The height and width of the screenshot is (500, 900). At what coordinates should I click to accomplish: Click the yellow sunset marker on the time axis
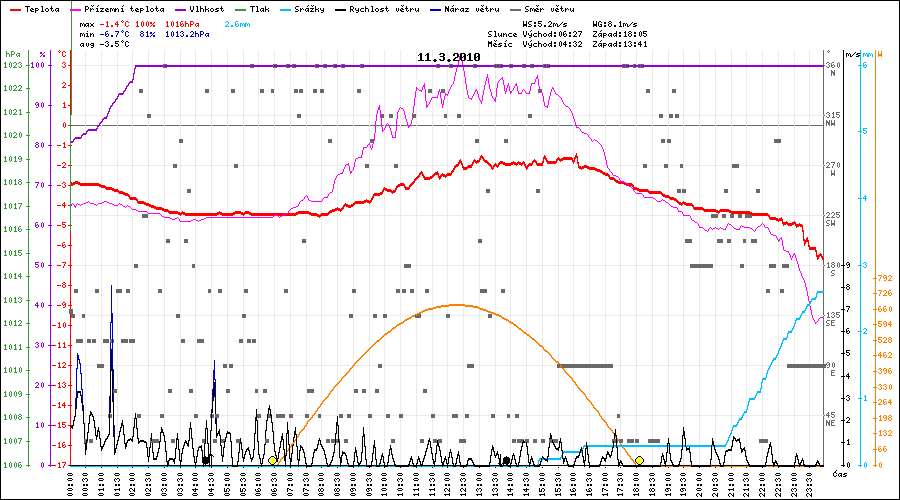coord(639,460)
